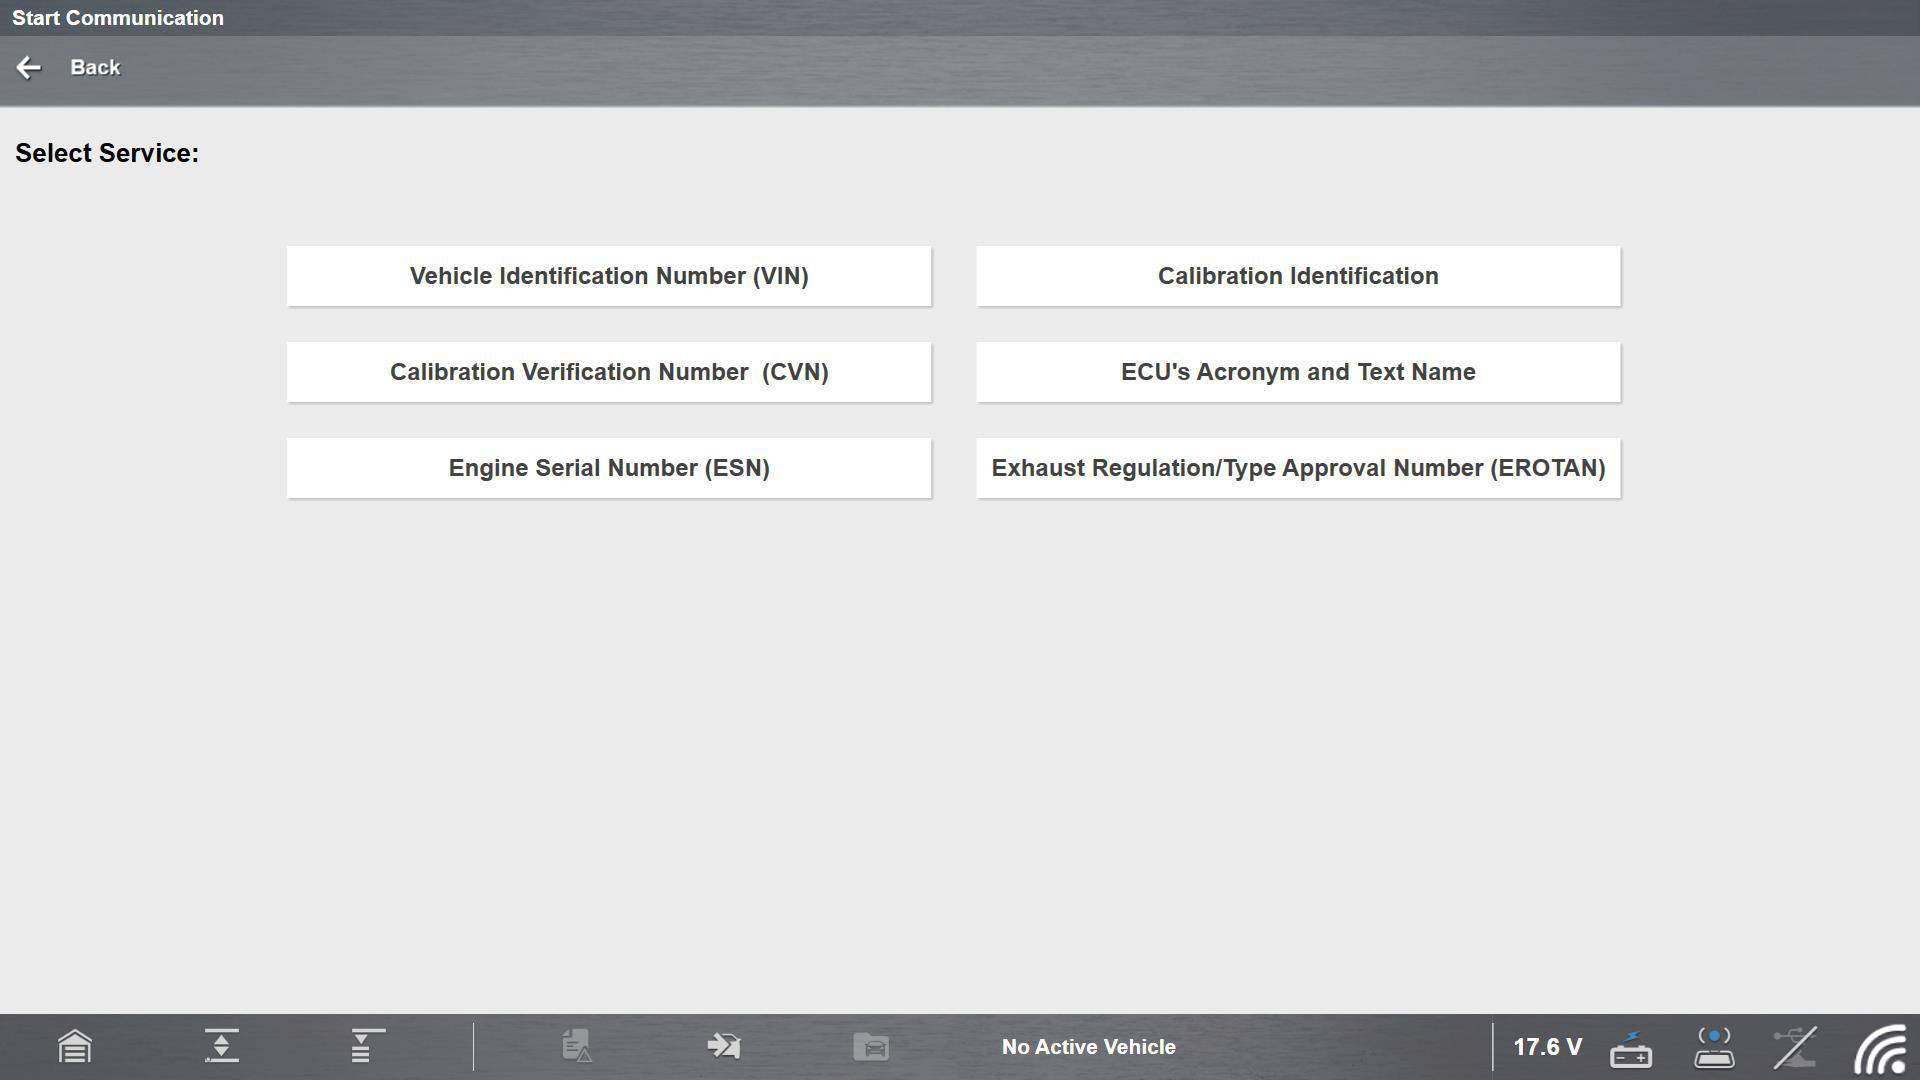Open the document warning report icon
This screenshot has height=1080, width=1920.
click(x=577, y=1047)
